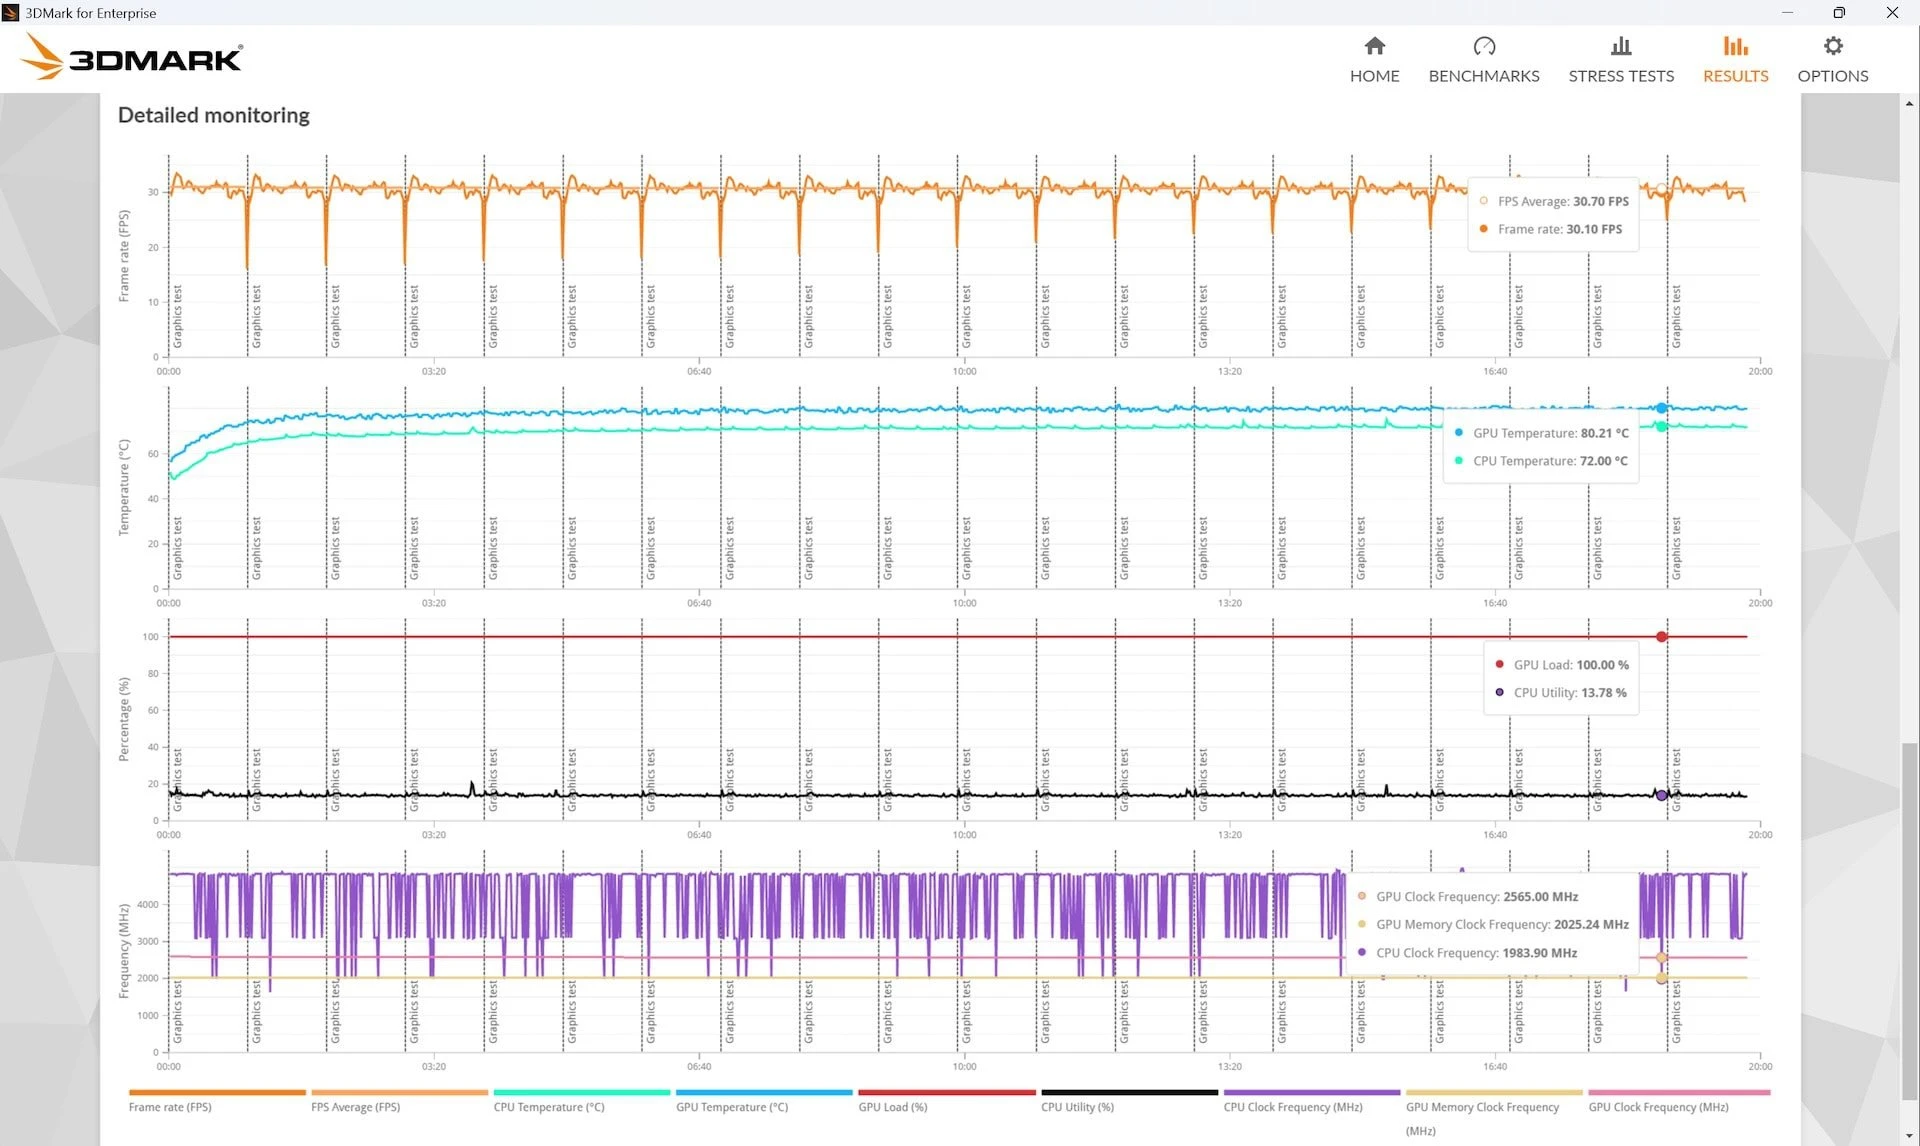Toggle GPU Load (%) legend entry
This screenshot has height=1146, width=1920.
892,1107
